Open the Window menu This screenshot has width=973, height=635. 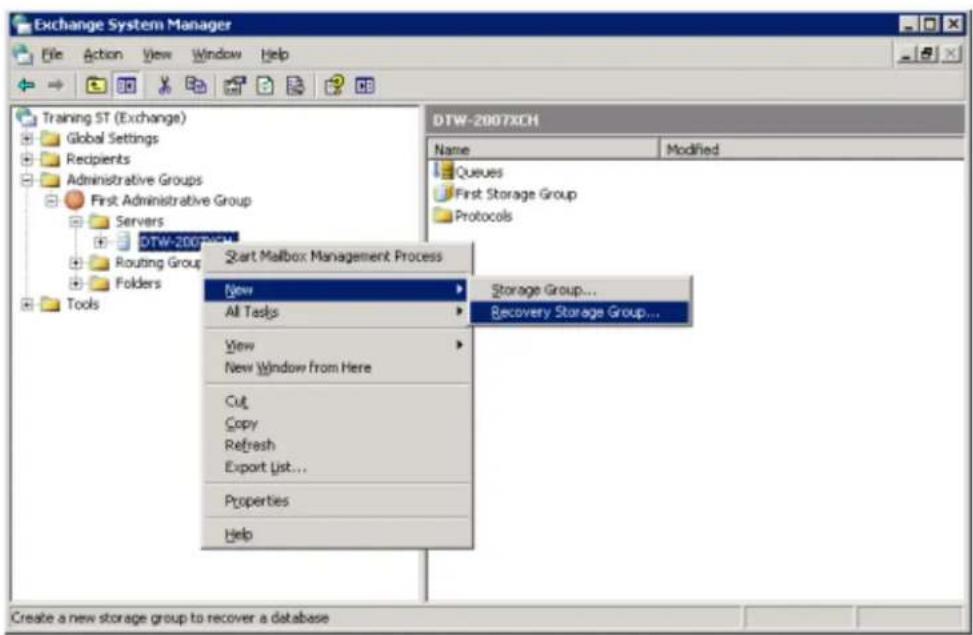pyautogui.click(x=216, y=55)
